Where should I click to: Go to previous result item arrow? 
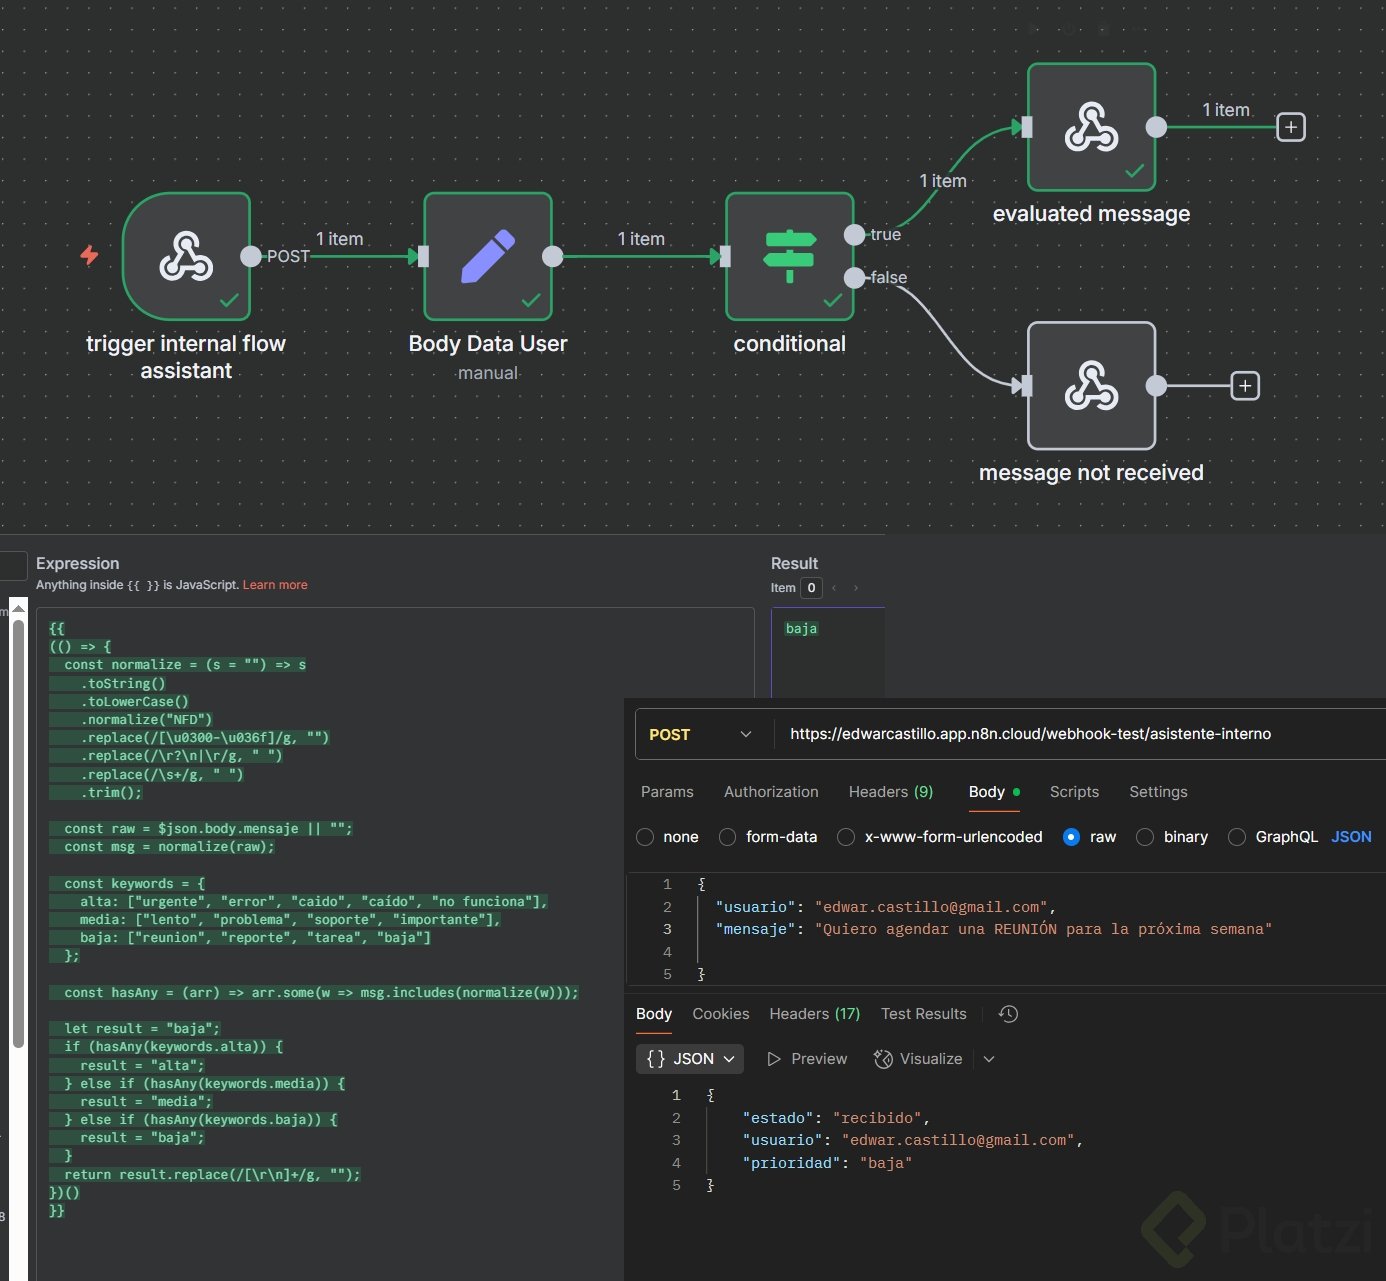pyautogui.click(x=834, y=588)
